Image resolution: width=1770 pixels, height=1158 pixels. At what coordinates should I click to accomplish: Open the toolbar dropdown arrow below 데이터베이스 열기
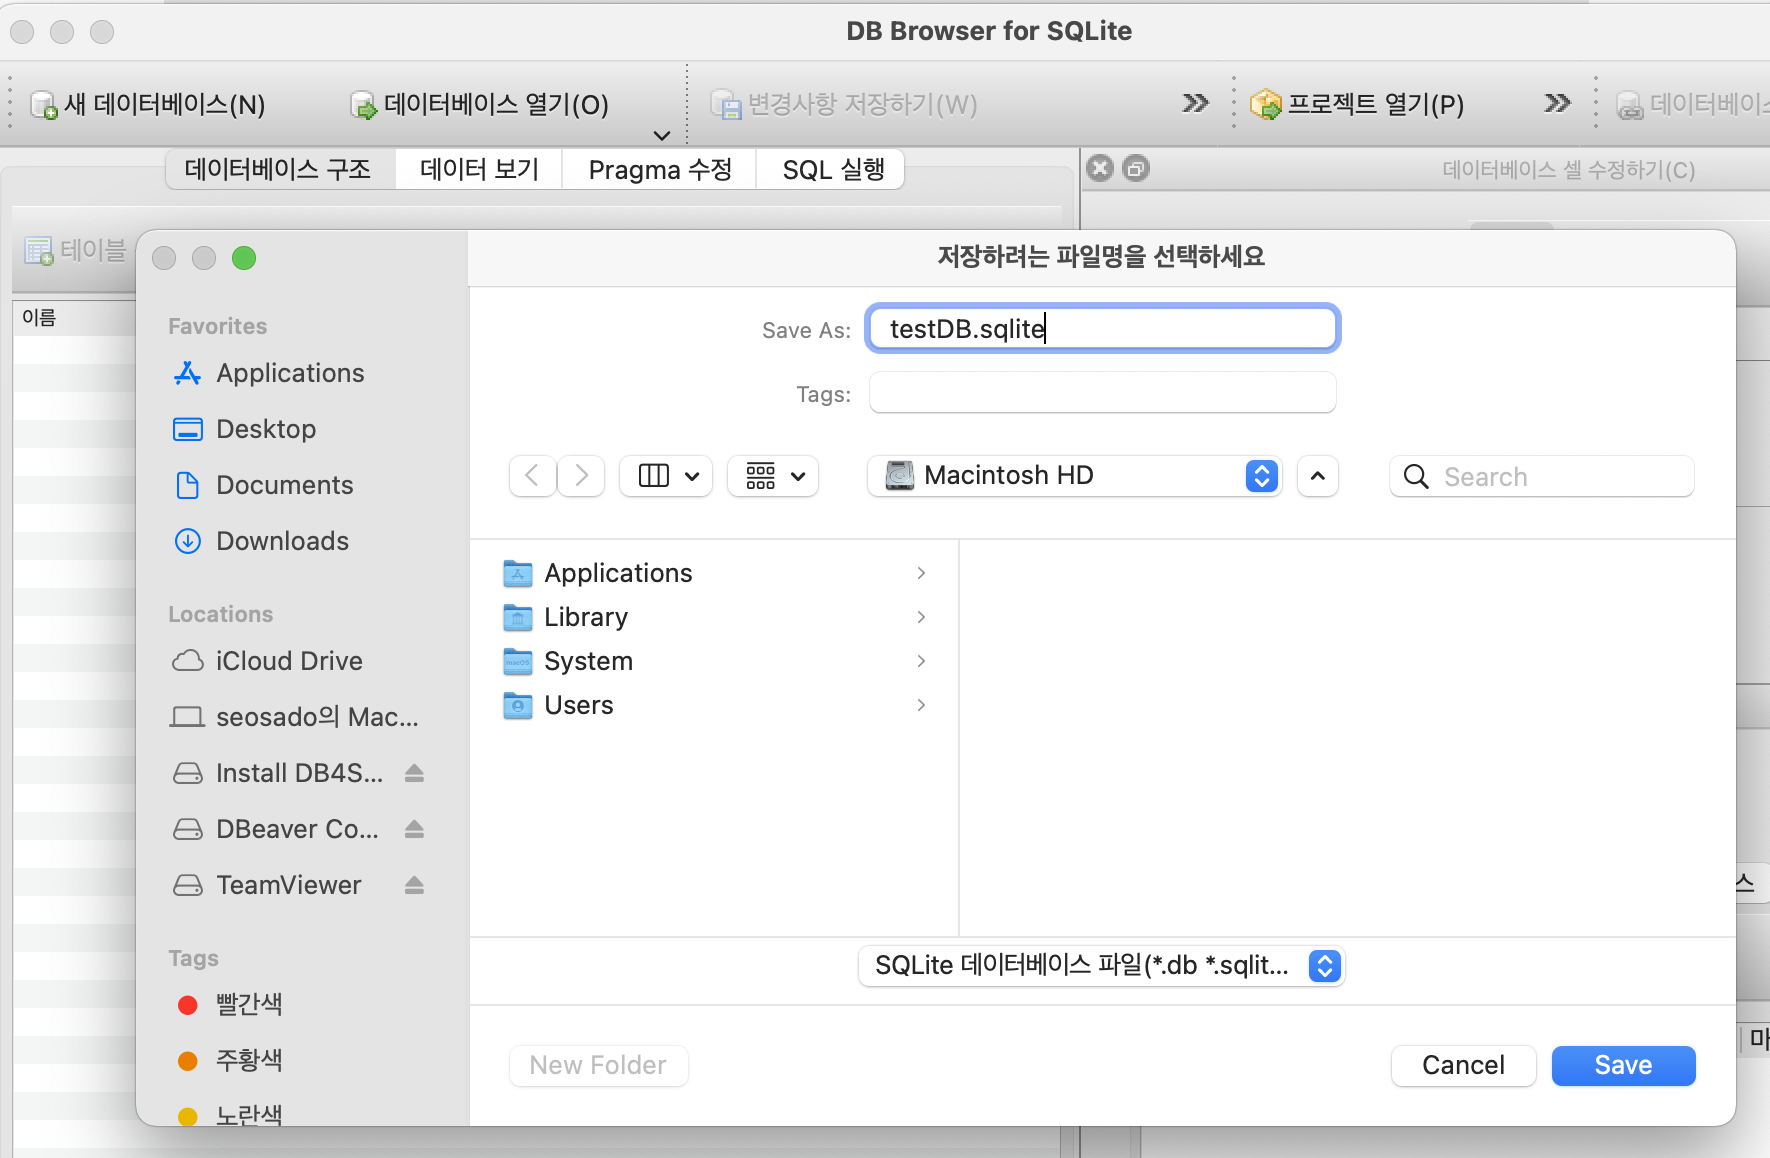[661, 135]
